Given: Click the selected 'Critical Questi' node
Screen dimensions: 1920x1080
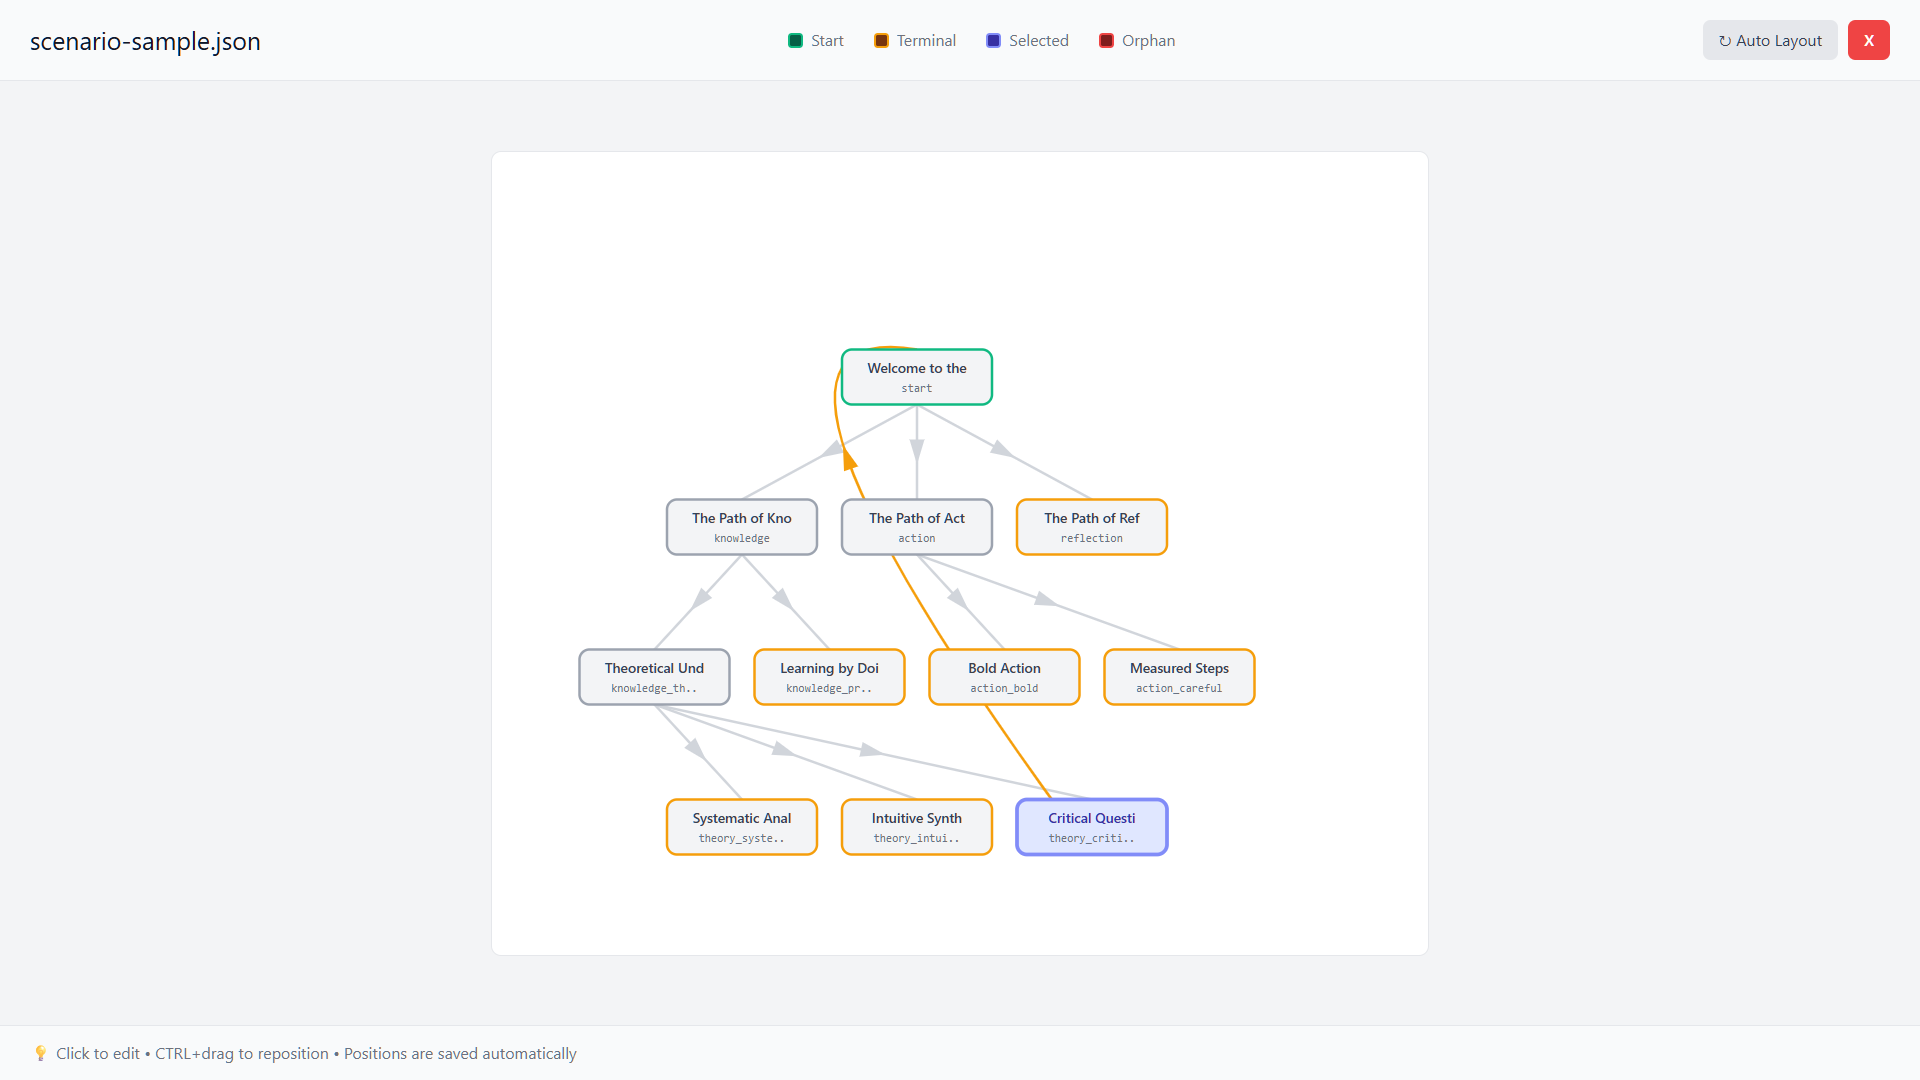Looking at the screenshot, I should [1091, 827].
